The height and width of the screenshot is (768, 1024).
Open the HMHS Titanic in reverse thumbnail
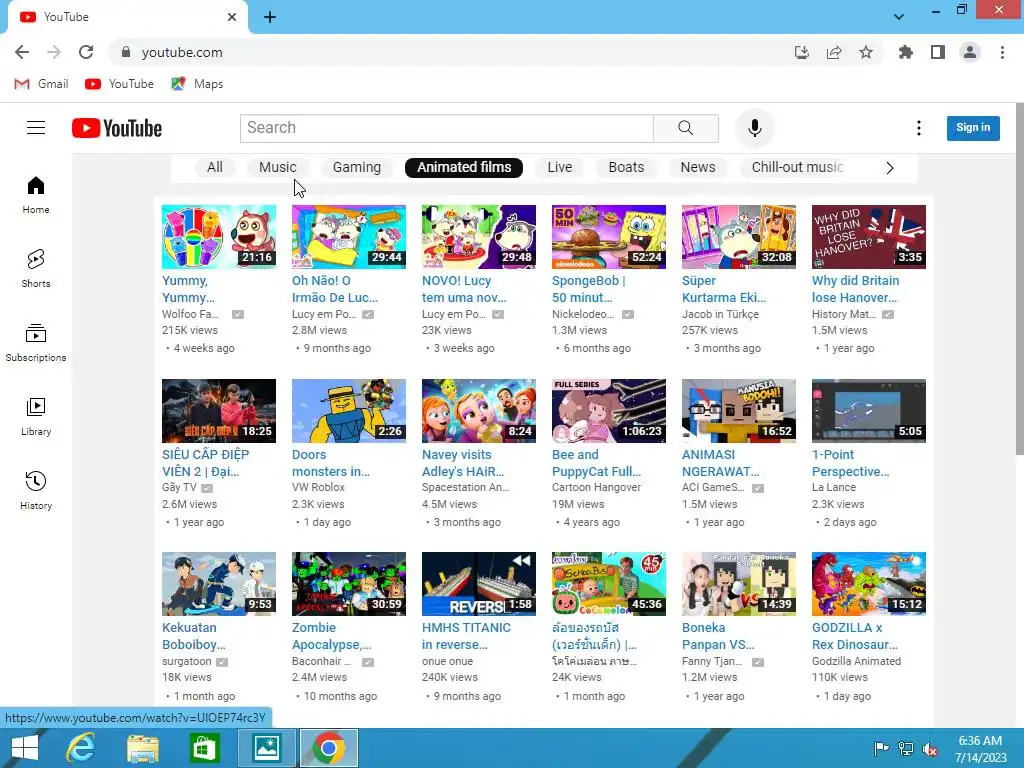(479, 584)
